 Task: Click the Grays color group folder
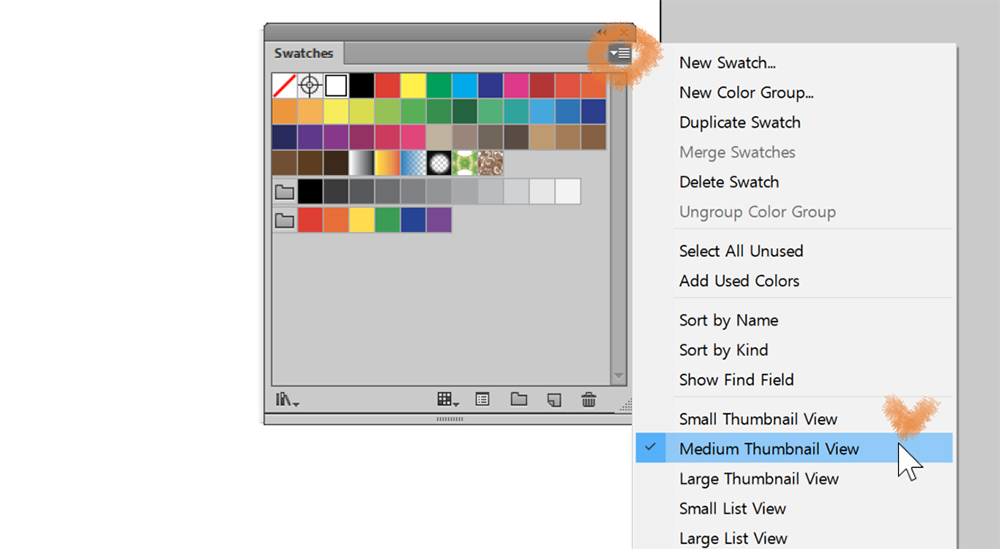284,191
